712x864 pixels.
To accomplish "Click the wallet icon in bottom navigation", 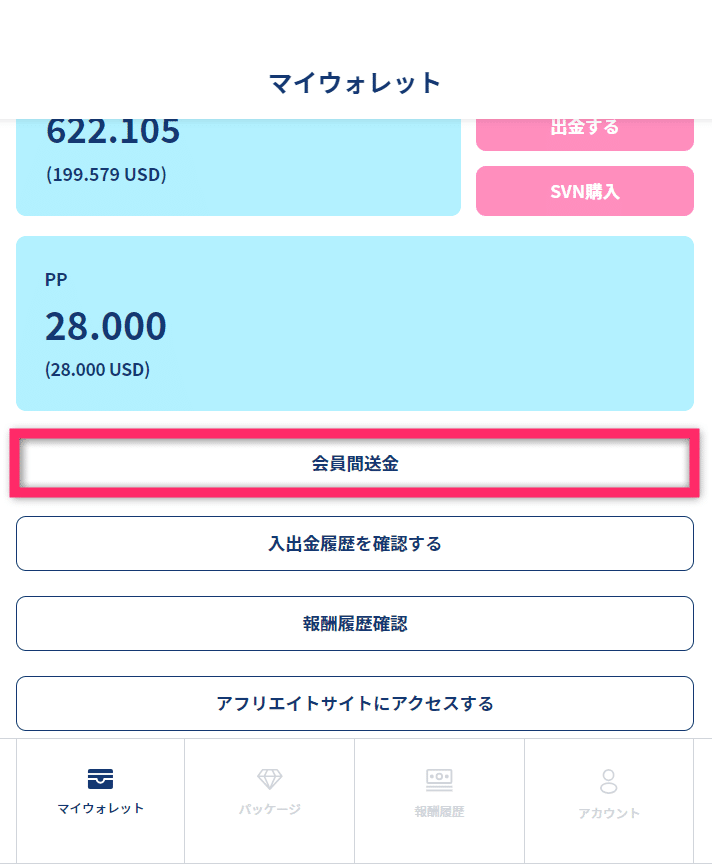I will click(x=100, y=778).
